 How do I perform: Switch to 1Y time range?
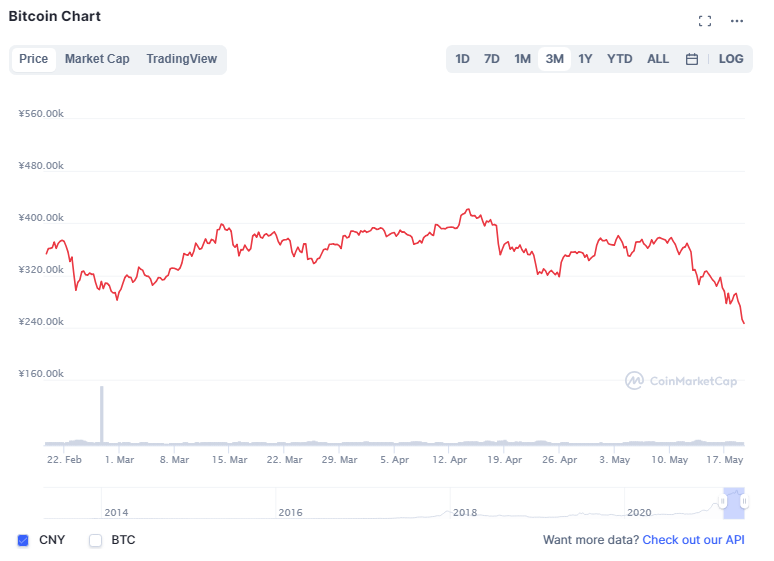pyautogui.click(x=585, y=59)
